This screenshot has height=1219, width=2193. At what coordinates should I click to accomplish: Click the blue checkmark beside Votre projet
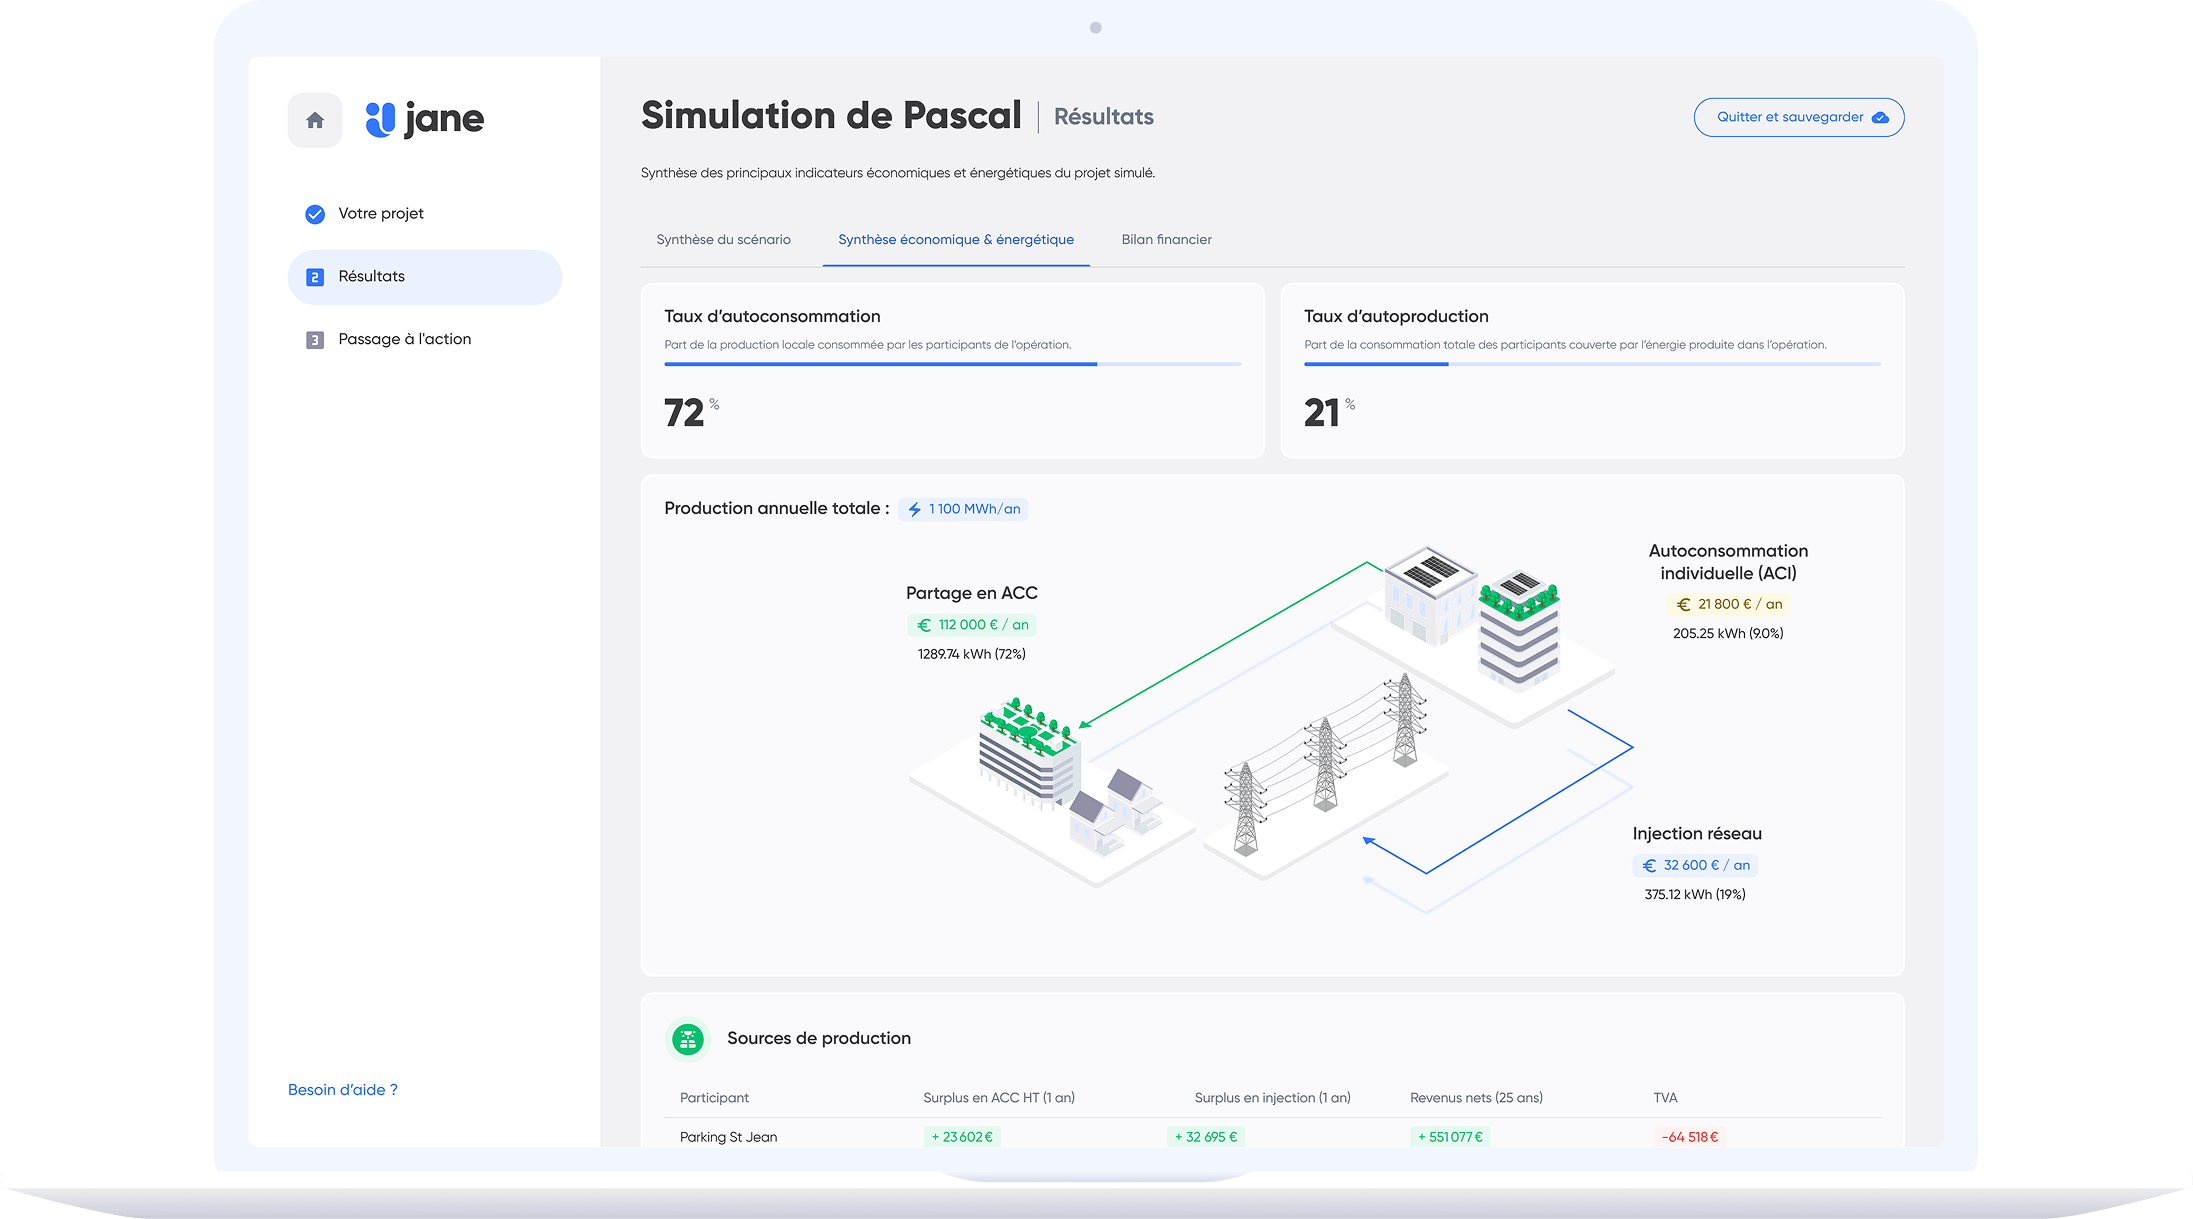[x=315, y=214]
